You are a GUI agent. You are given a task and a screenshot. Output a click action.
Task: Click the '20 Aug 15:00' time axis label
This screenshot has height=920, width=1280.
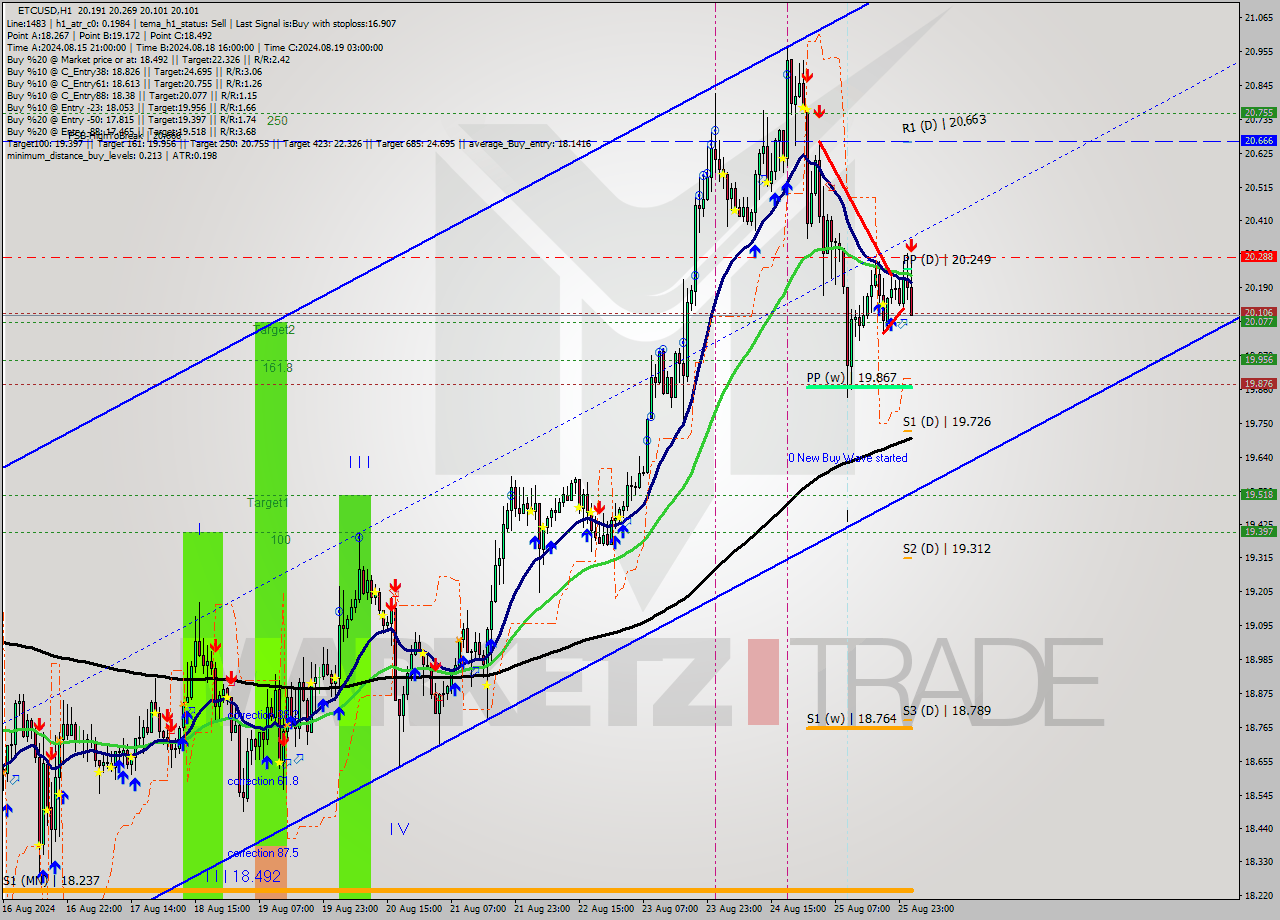413,909
